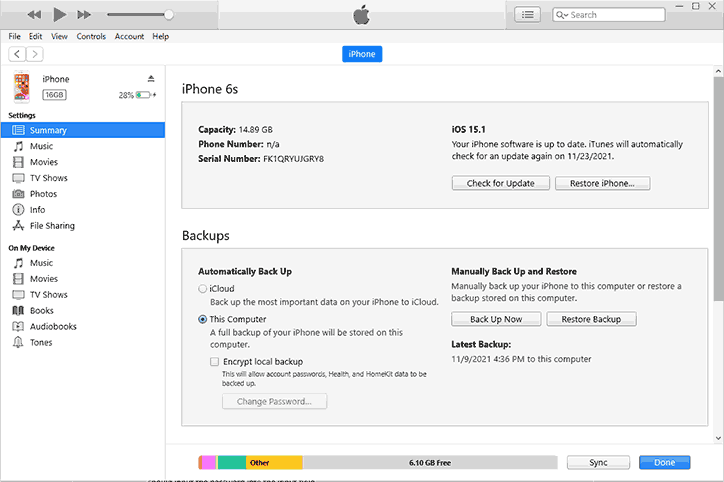
Task: Open the View menu
Action: (59, 36)
